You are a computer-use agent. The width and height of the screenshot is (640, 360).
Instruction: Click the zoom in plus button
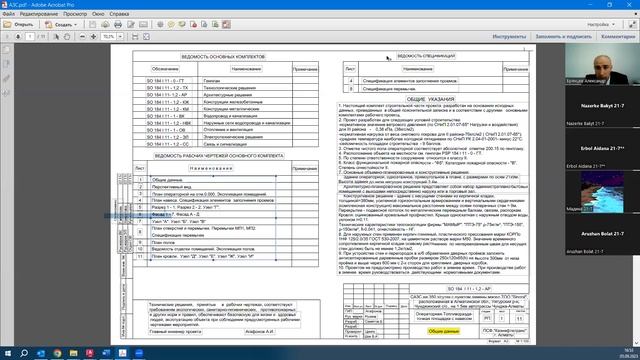pyautogui.click(x=93, y=37)
